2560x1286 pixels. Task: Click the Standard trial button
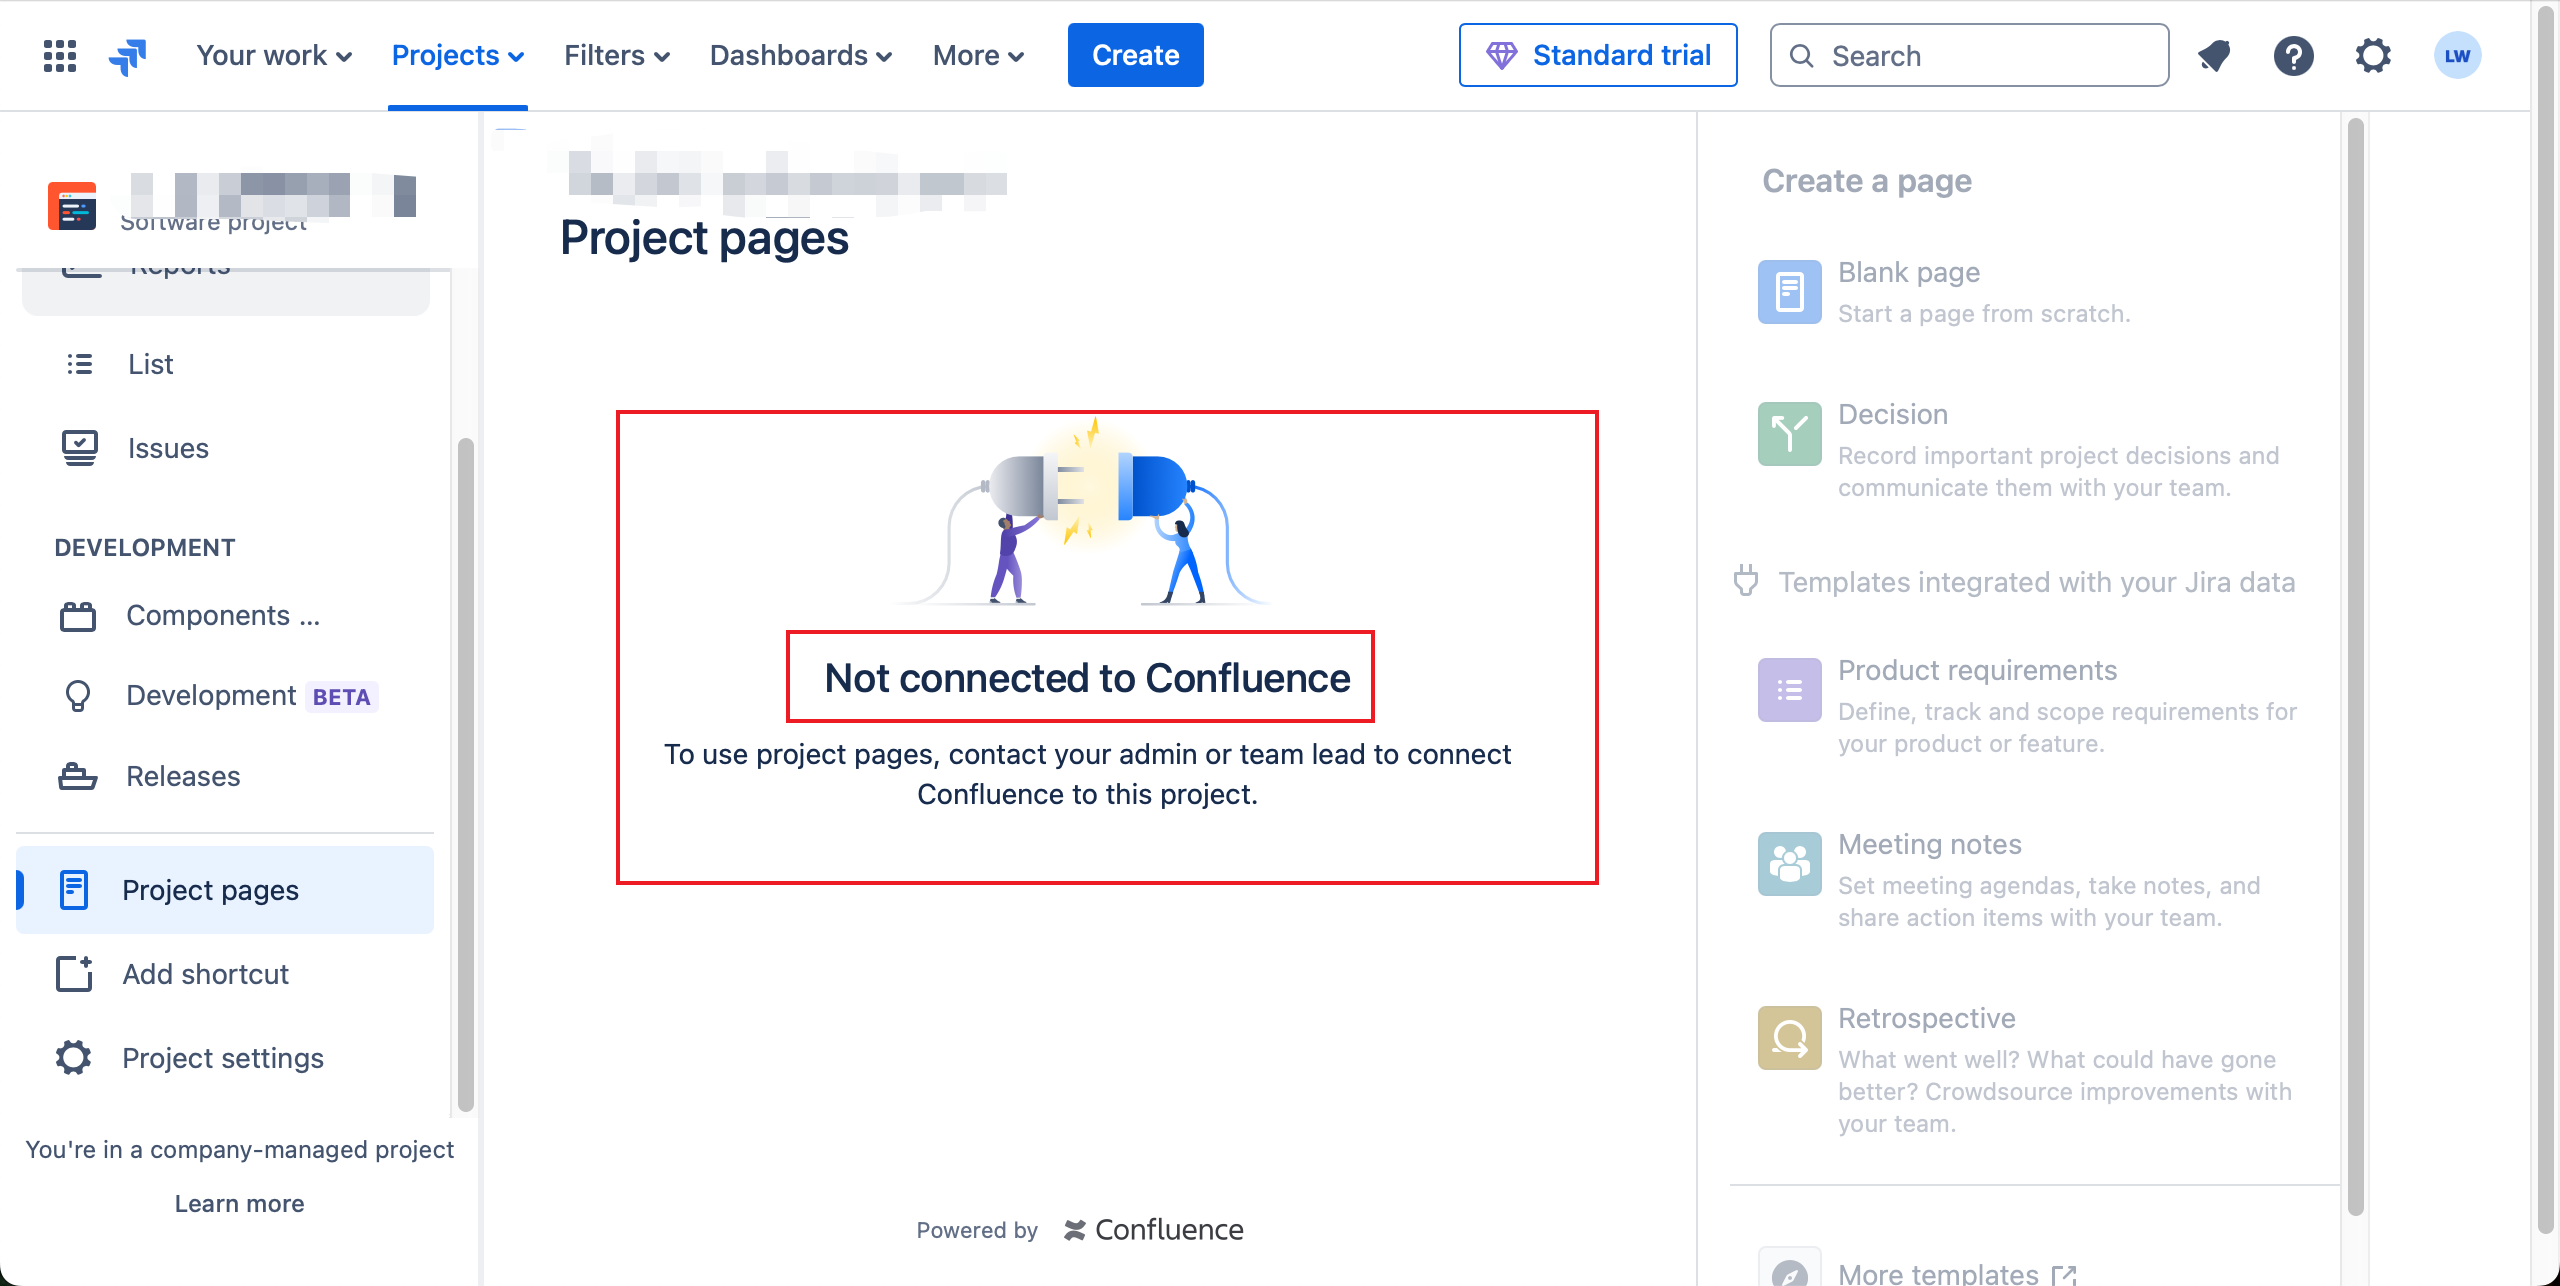(1598, 56)
